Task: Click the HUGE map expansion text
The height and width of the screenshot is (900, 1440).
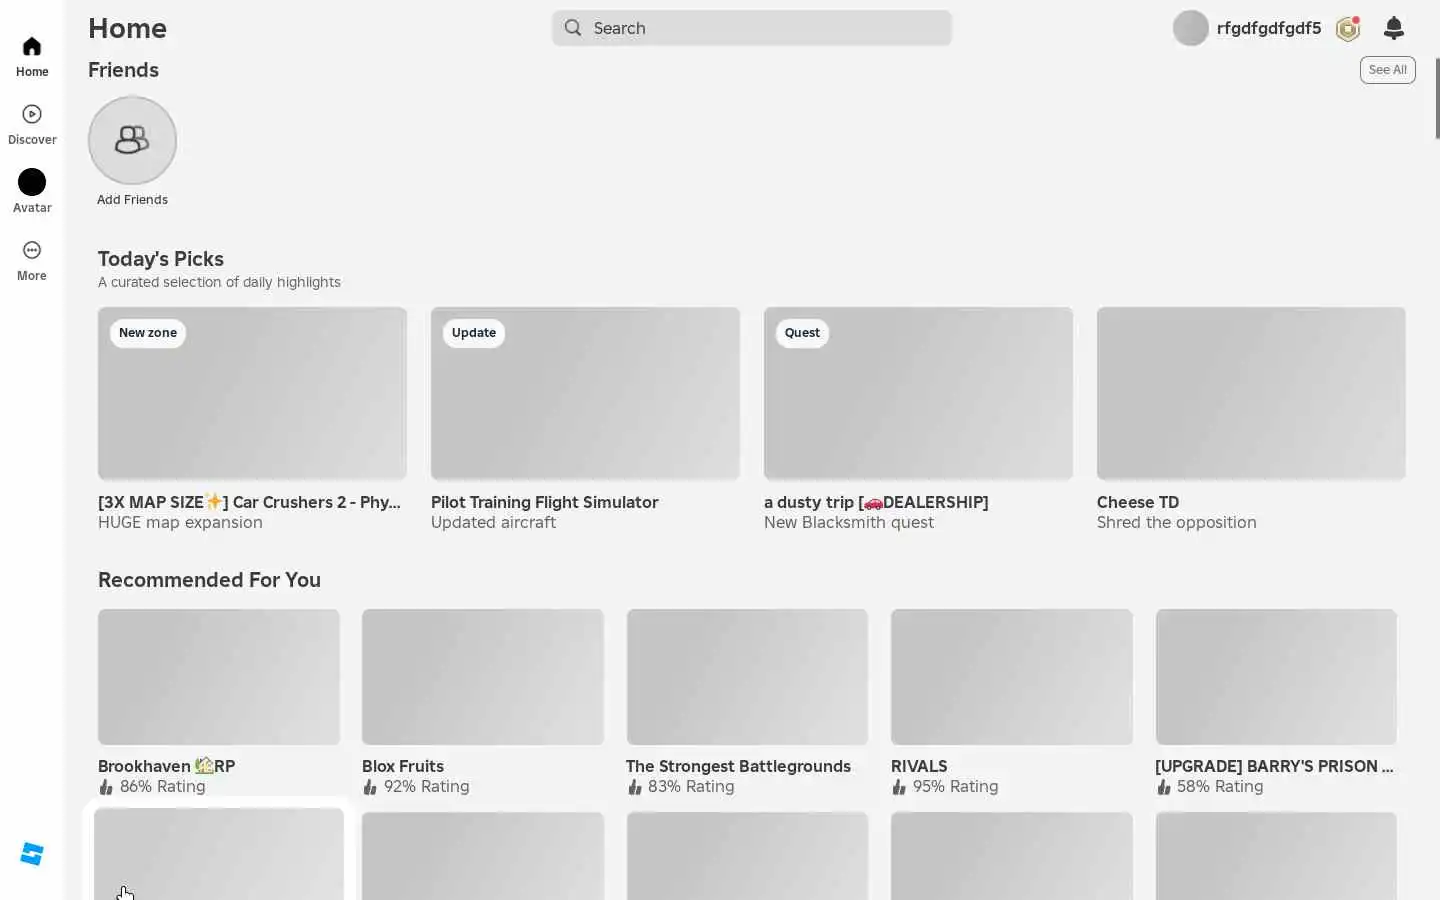Action: [x=180, y=522]
